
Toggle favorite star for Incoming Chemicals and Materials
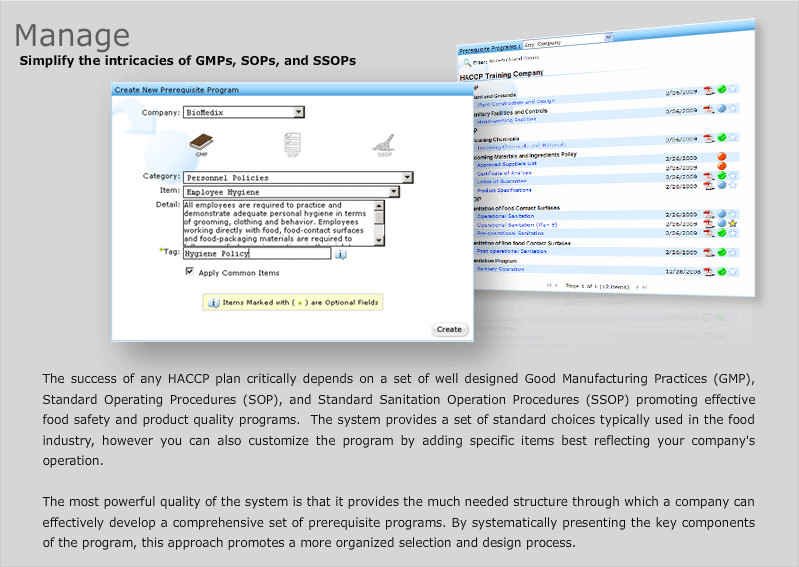pyautogui.click(x=733, y=137)
